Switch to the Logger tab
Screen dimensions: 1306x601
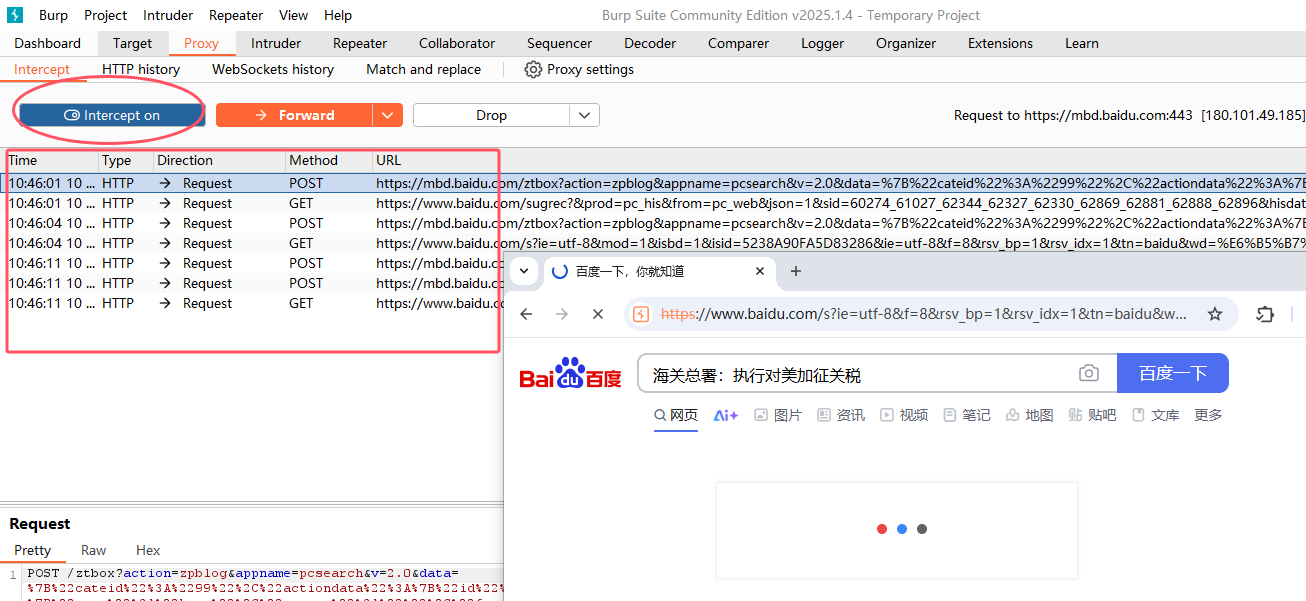coord(823,43)
